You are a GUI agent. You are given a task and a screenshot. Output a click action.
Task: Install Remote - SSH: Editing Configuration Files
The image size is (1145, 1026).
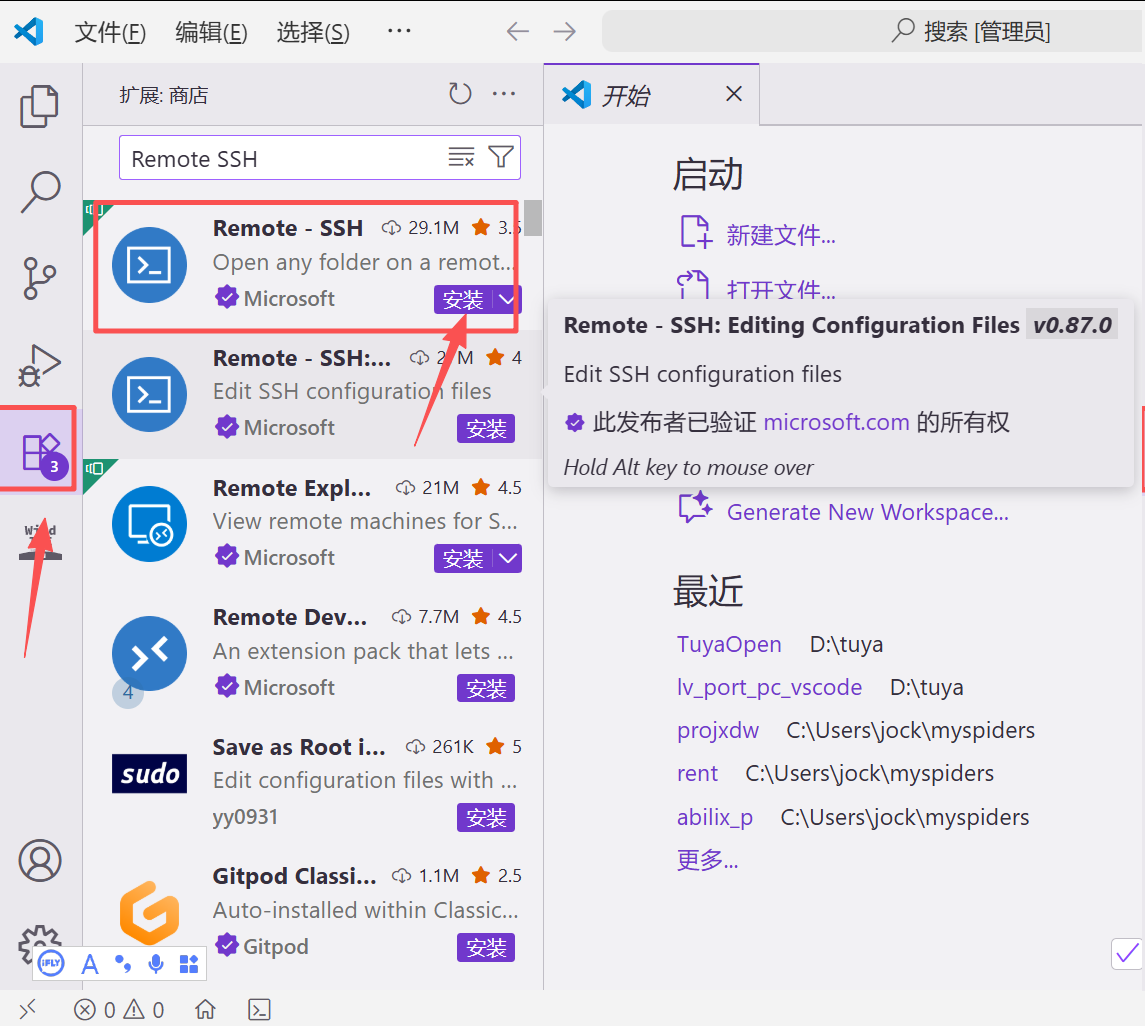[x=486, y=429]
